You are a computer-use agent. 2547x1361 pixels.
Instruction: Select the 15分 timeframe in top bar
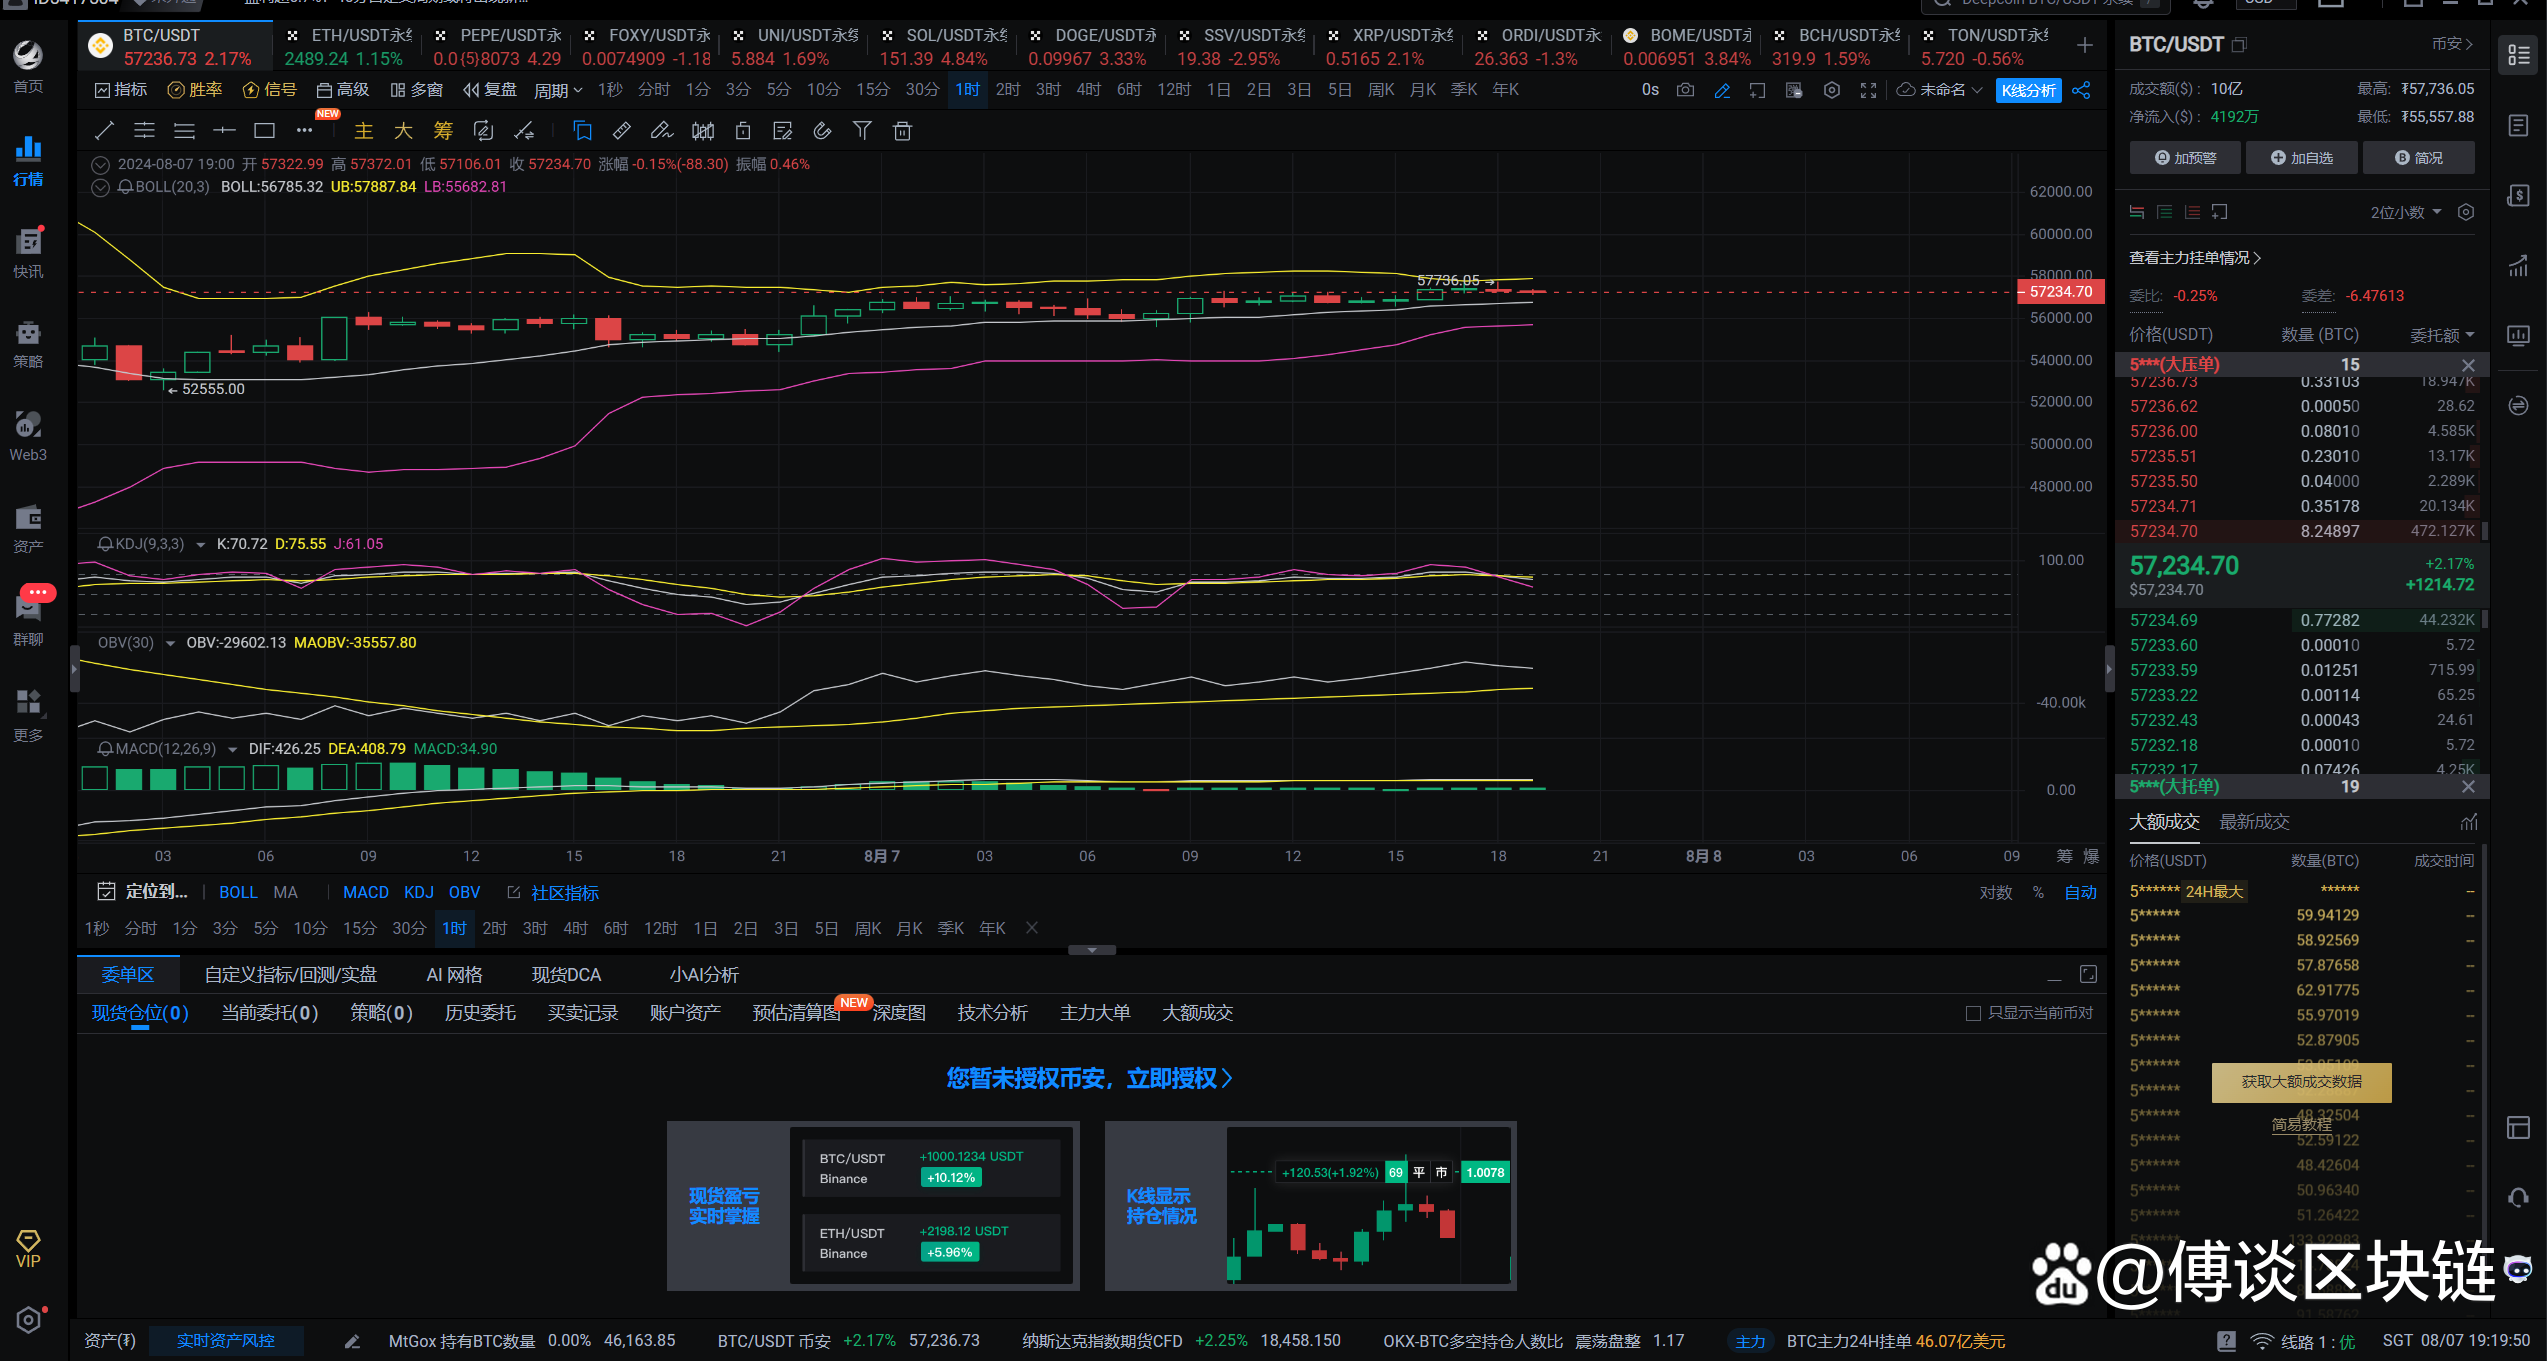tap(872, 90)
